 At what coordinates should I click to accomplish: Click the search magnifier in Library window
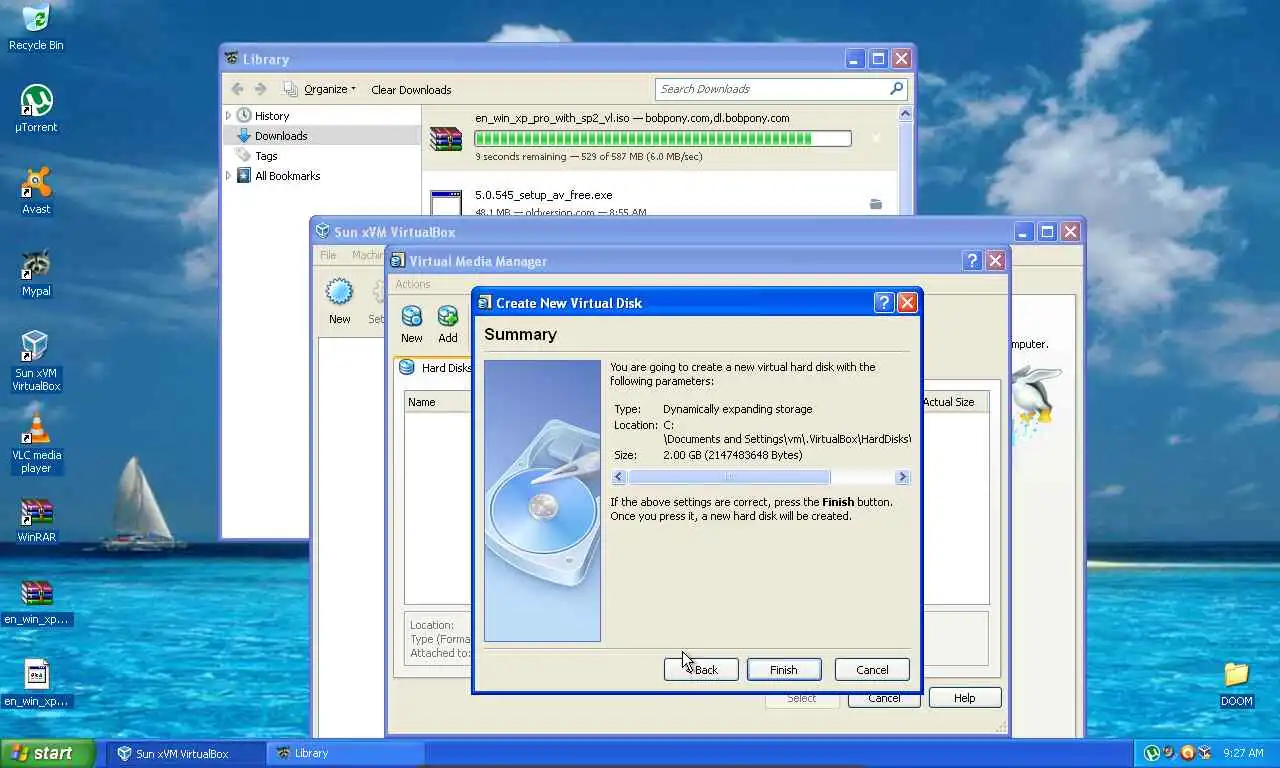(x=896, y=89)
